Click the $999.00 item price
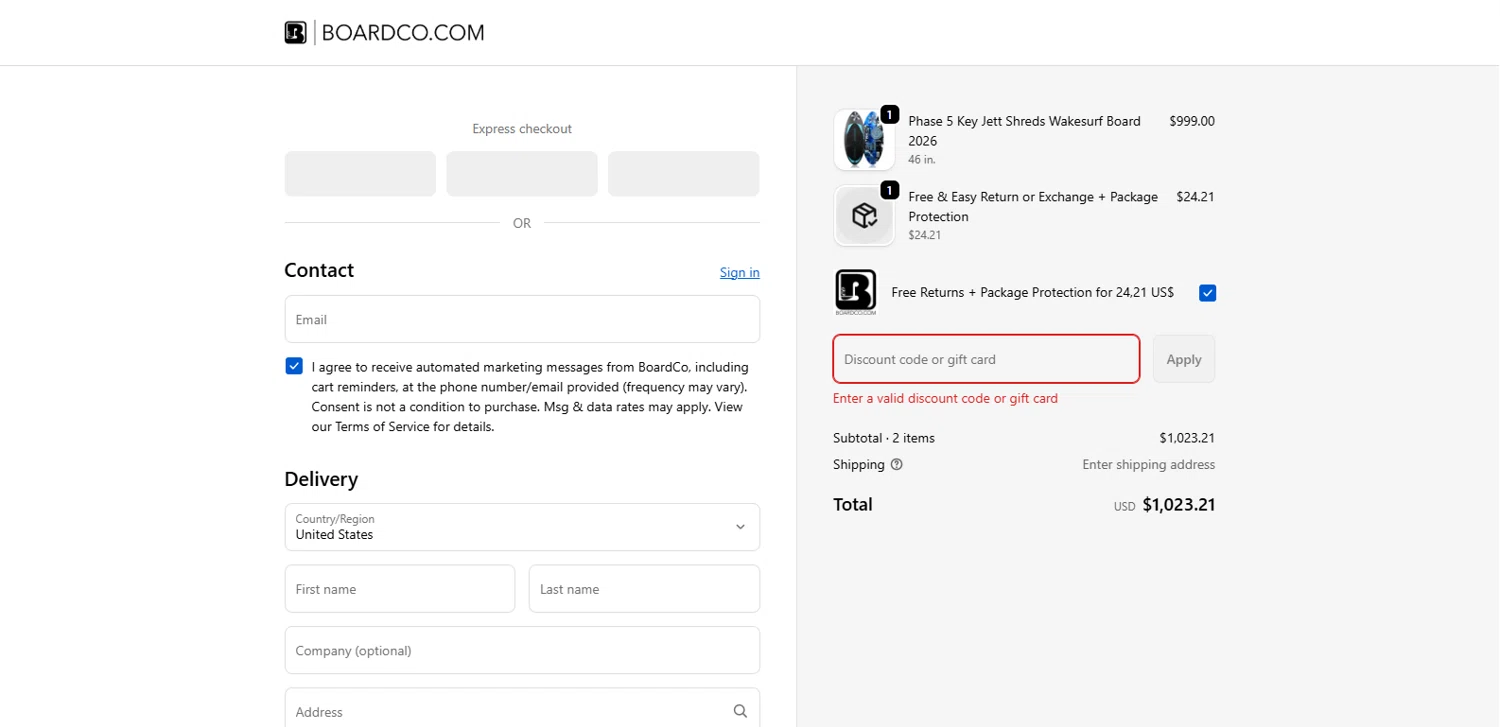Viewport: 1500px width, 727px height. click(1192, 121)
